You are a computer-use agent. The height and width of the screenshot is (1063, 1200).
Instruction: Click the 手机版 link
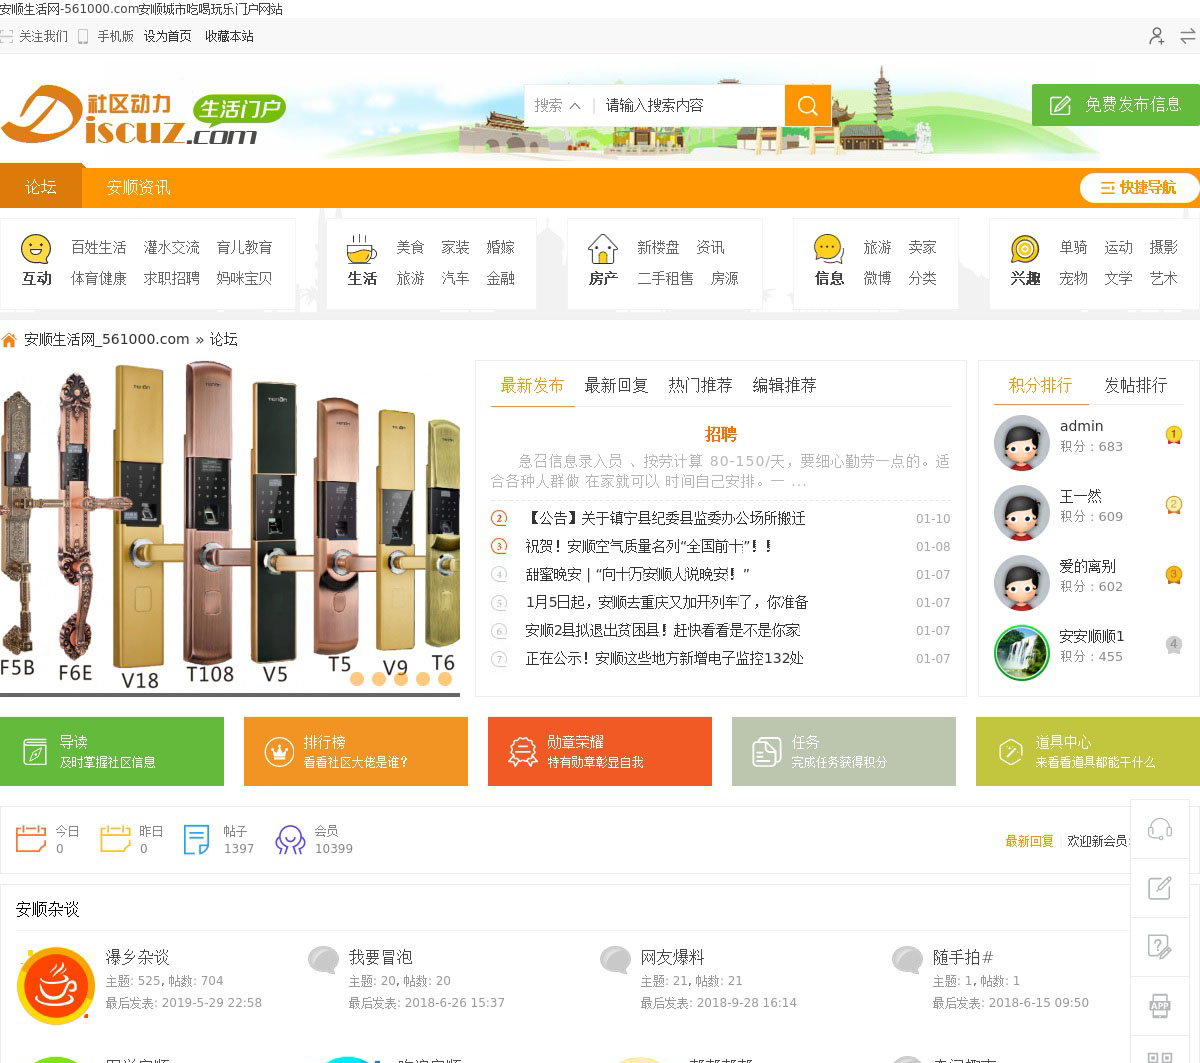tap(115, 36)
